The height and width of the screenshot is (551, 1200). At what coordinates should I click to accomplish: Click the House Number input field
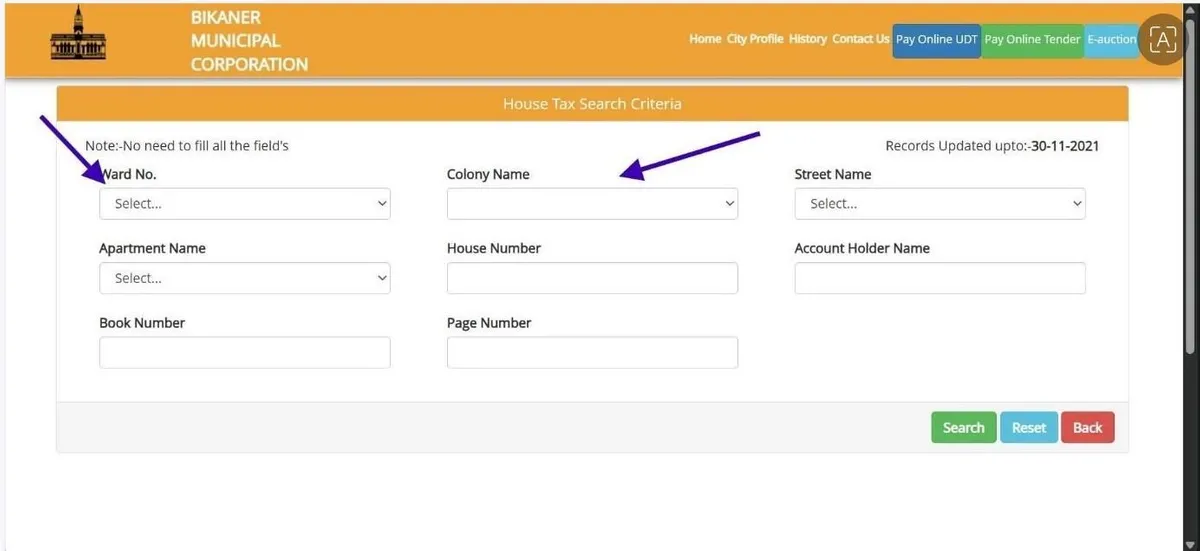click(x=592, y=279)
